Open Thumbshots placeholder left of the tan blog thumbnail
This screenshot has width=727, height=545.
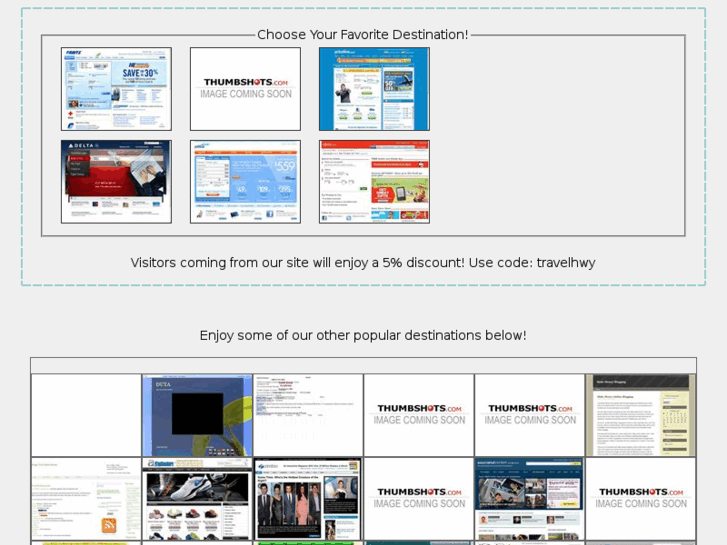[530, 415]
